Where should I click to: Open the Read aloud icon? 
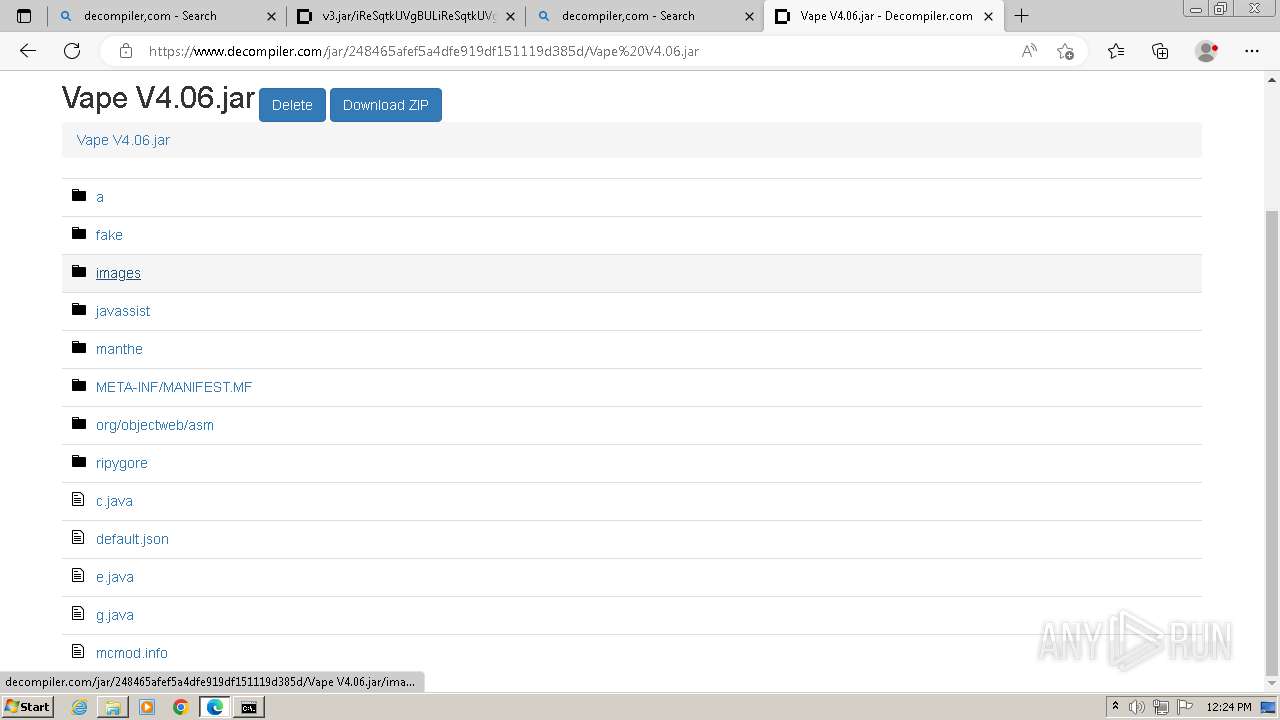(x=1029, y=51)
